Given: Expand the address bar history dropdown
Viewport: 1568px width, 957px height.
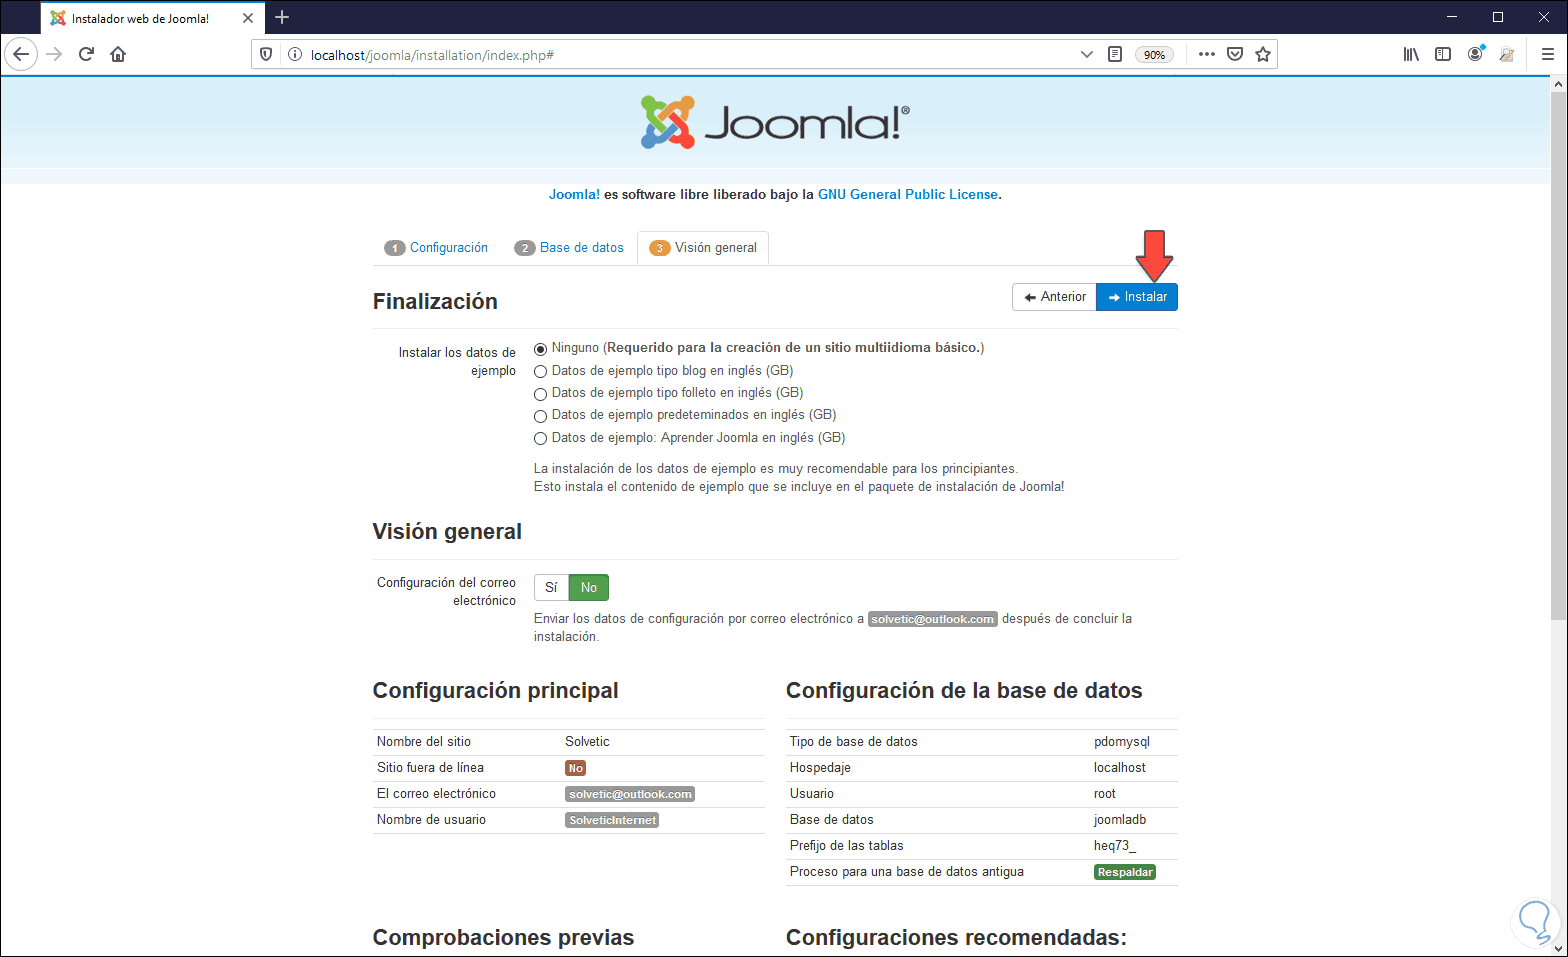Looking at the screenshot, I should pyautogui.click(x=1087, y=54).
